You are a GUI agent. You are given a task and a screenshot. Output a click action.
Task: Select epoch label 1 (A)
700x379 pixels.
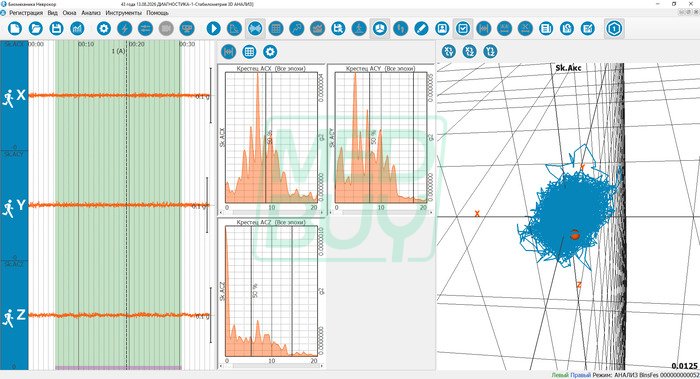tap(118, 51)
